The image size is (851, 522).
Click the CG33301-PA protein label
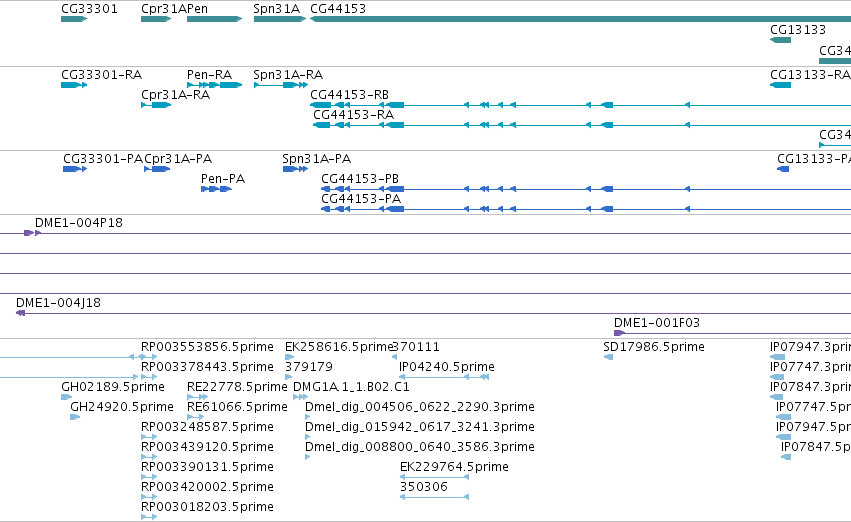[103, 158]
